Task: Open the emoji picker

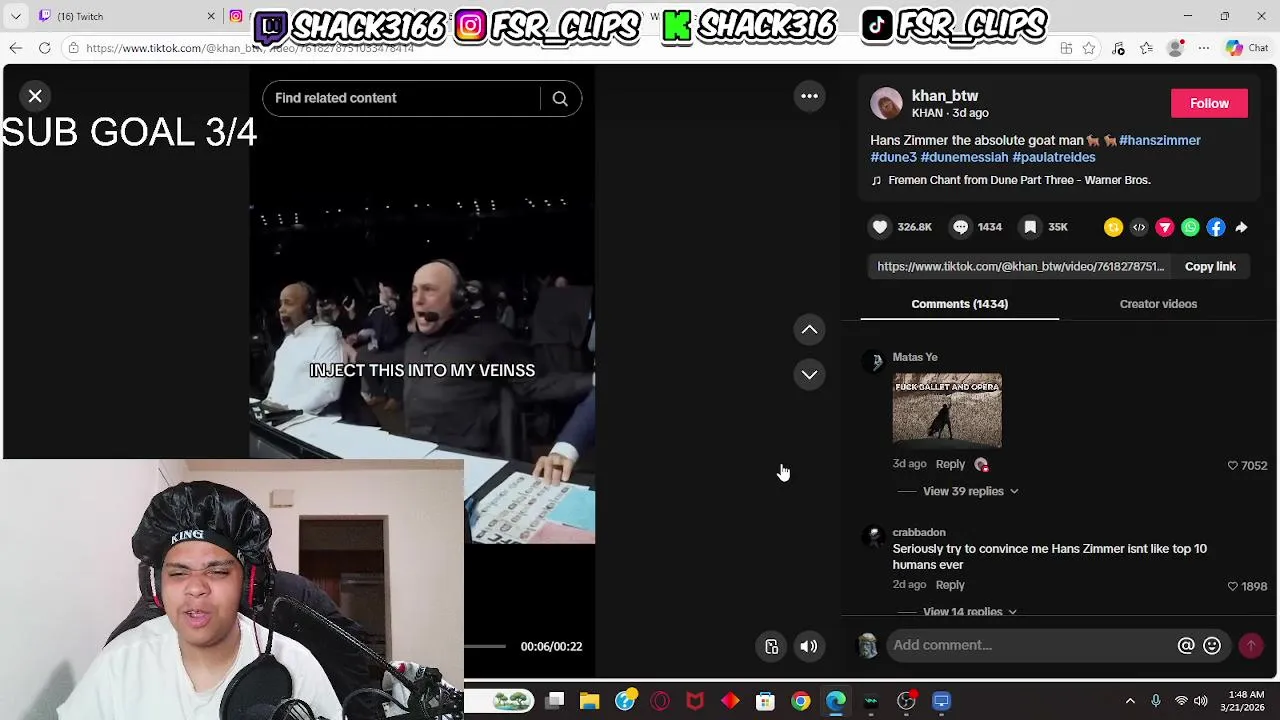Action: tap(1212, 646)
